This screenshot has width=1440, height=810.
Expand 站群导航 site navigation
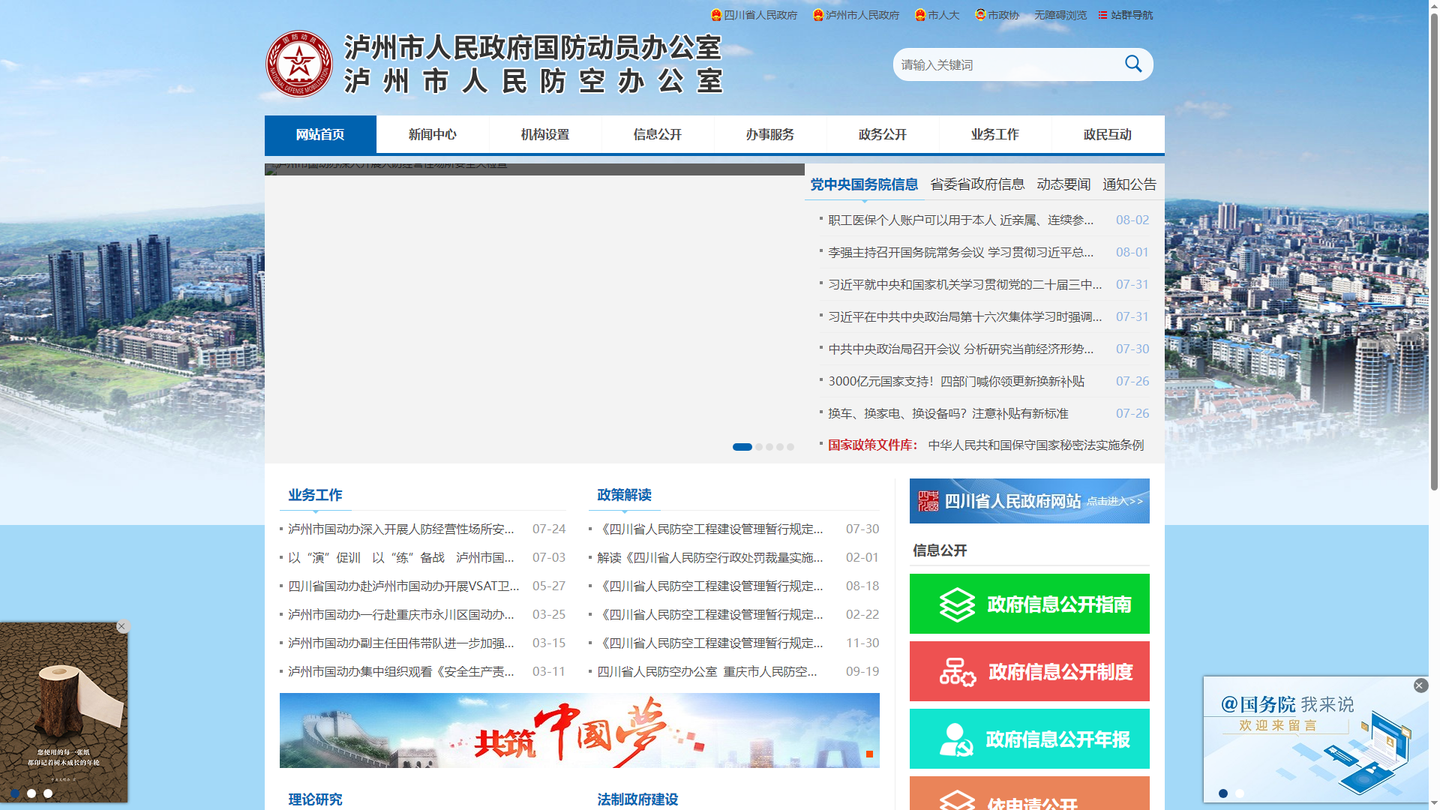pos(1126,15)
